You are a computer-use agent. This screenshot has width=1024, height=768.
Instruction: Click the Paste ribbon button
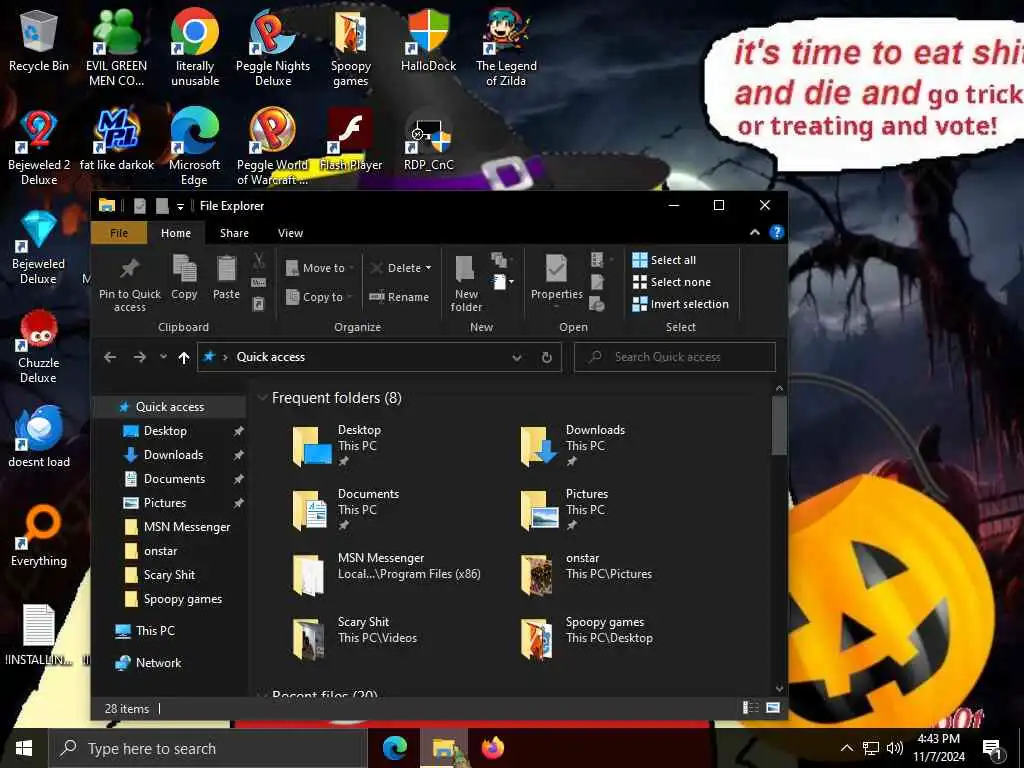226,278
